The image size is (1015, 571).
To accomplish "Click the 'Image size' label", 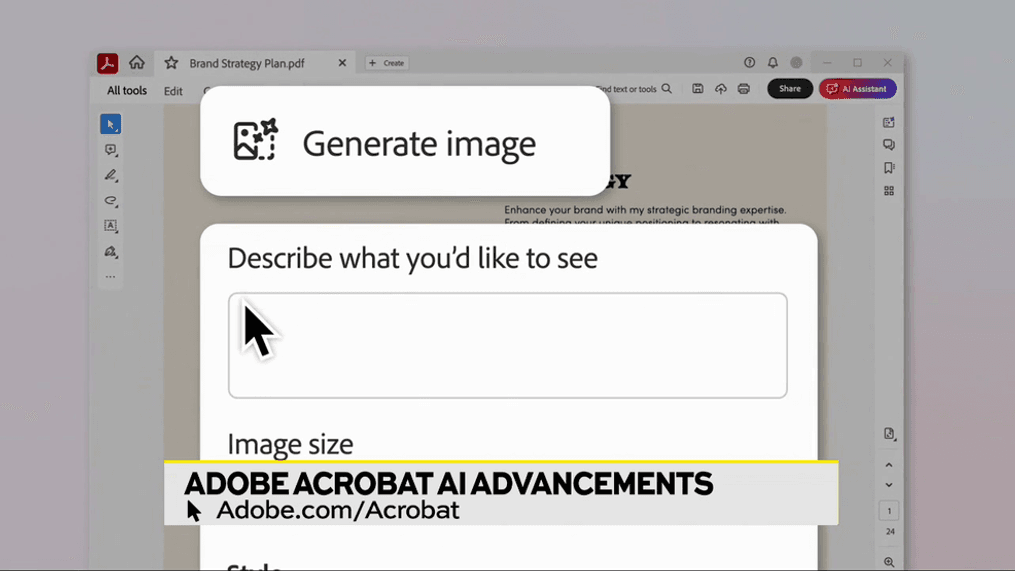I will coord(290,444).
